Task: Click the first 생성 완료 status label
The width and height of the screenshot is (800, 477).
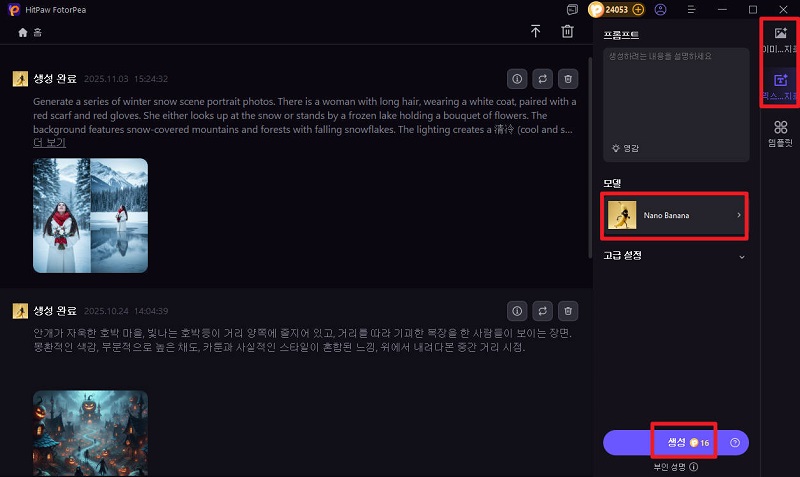Action: point(55,79)
